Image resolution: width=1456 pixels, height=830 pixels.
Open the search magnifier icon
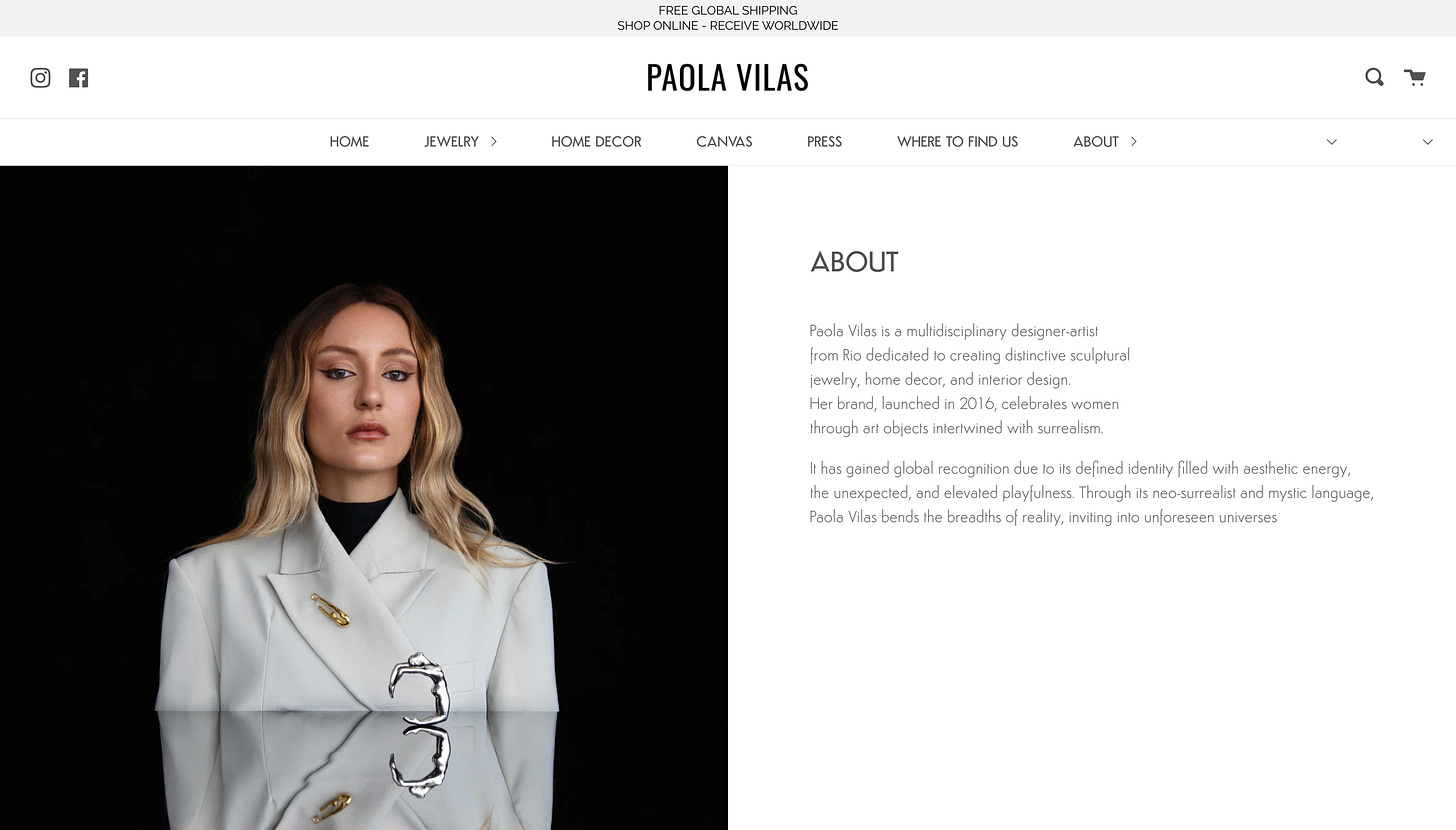[1375, 77]
